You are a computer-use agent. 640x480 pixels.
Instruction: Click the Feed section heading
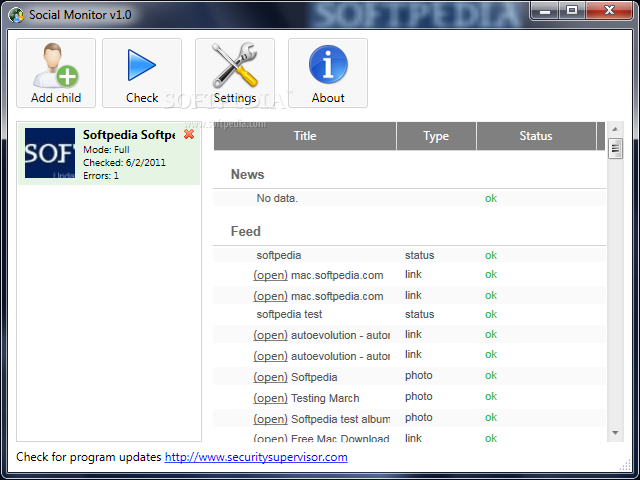(245, 231)
